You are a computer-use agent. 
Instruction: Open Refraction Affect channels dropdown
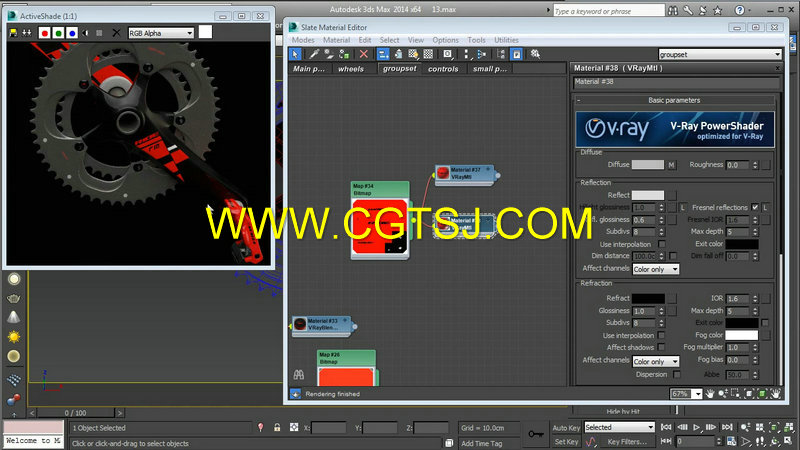(656, 361)
